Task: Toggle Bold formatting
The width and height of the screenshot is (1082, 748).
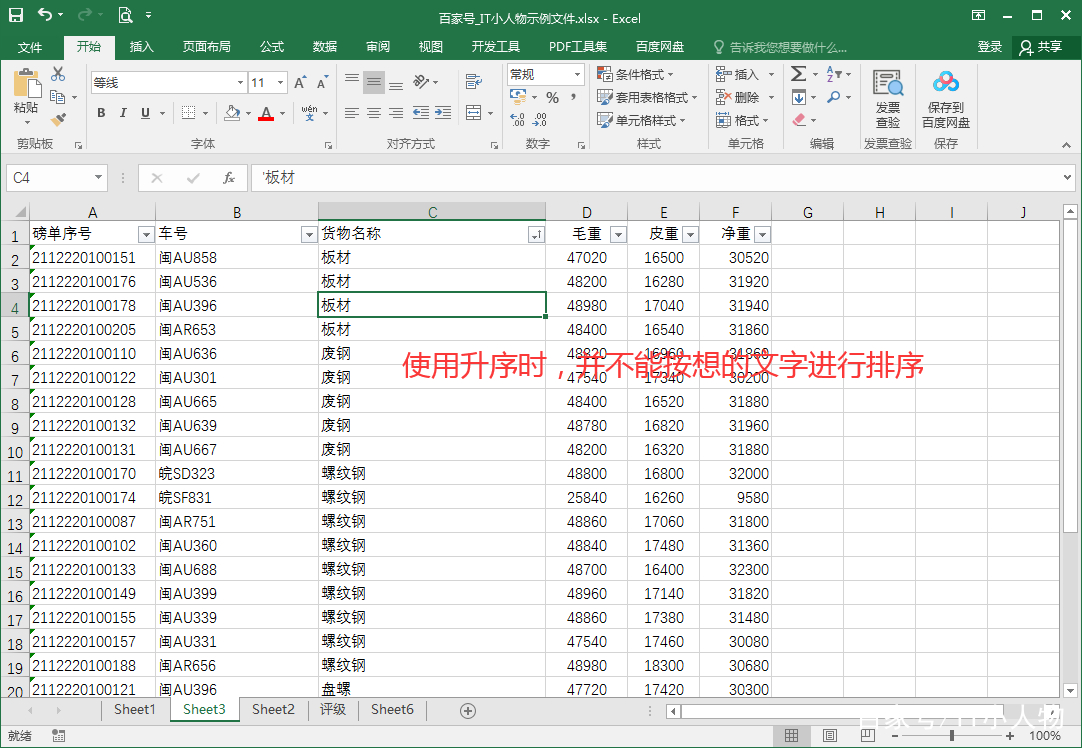Action: (x=101, y=112)
